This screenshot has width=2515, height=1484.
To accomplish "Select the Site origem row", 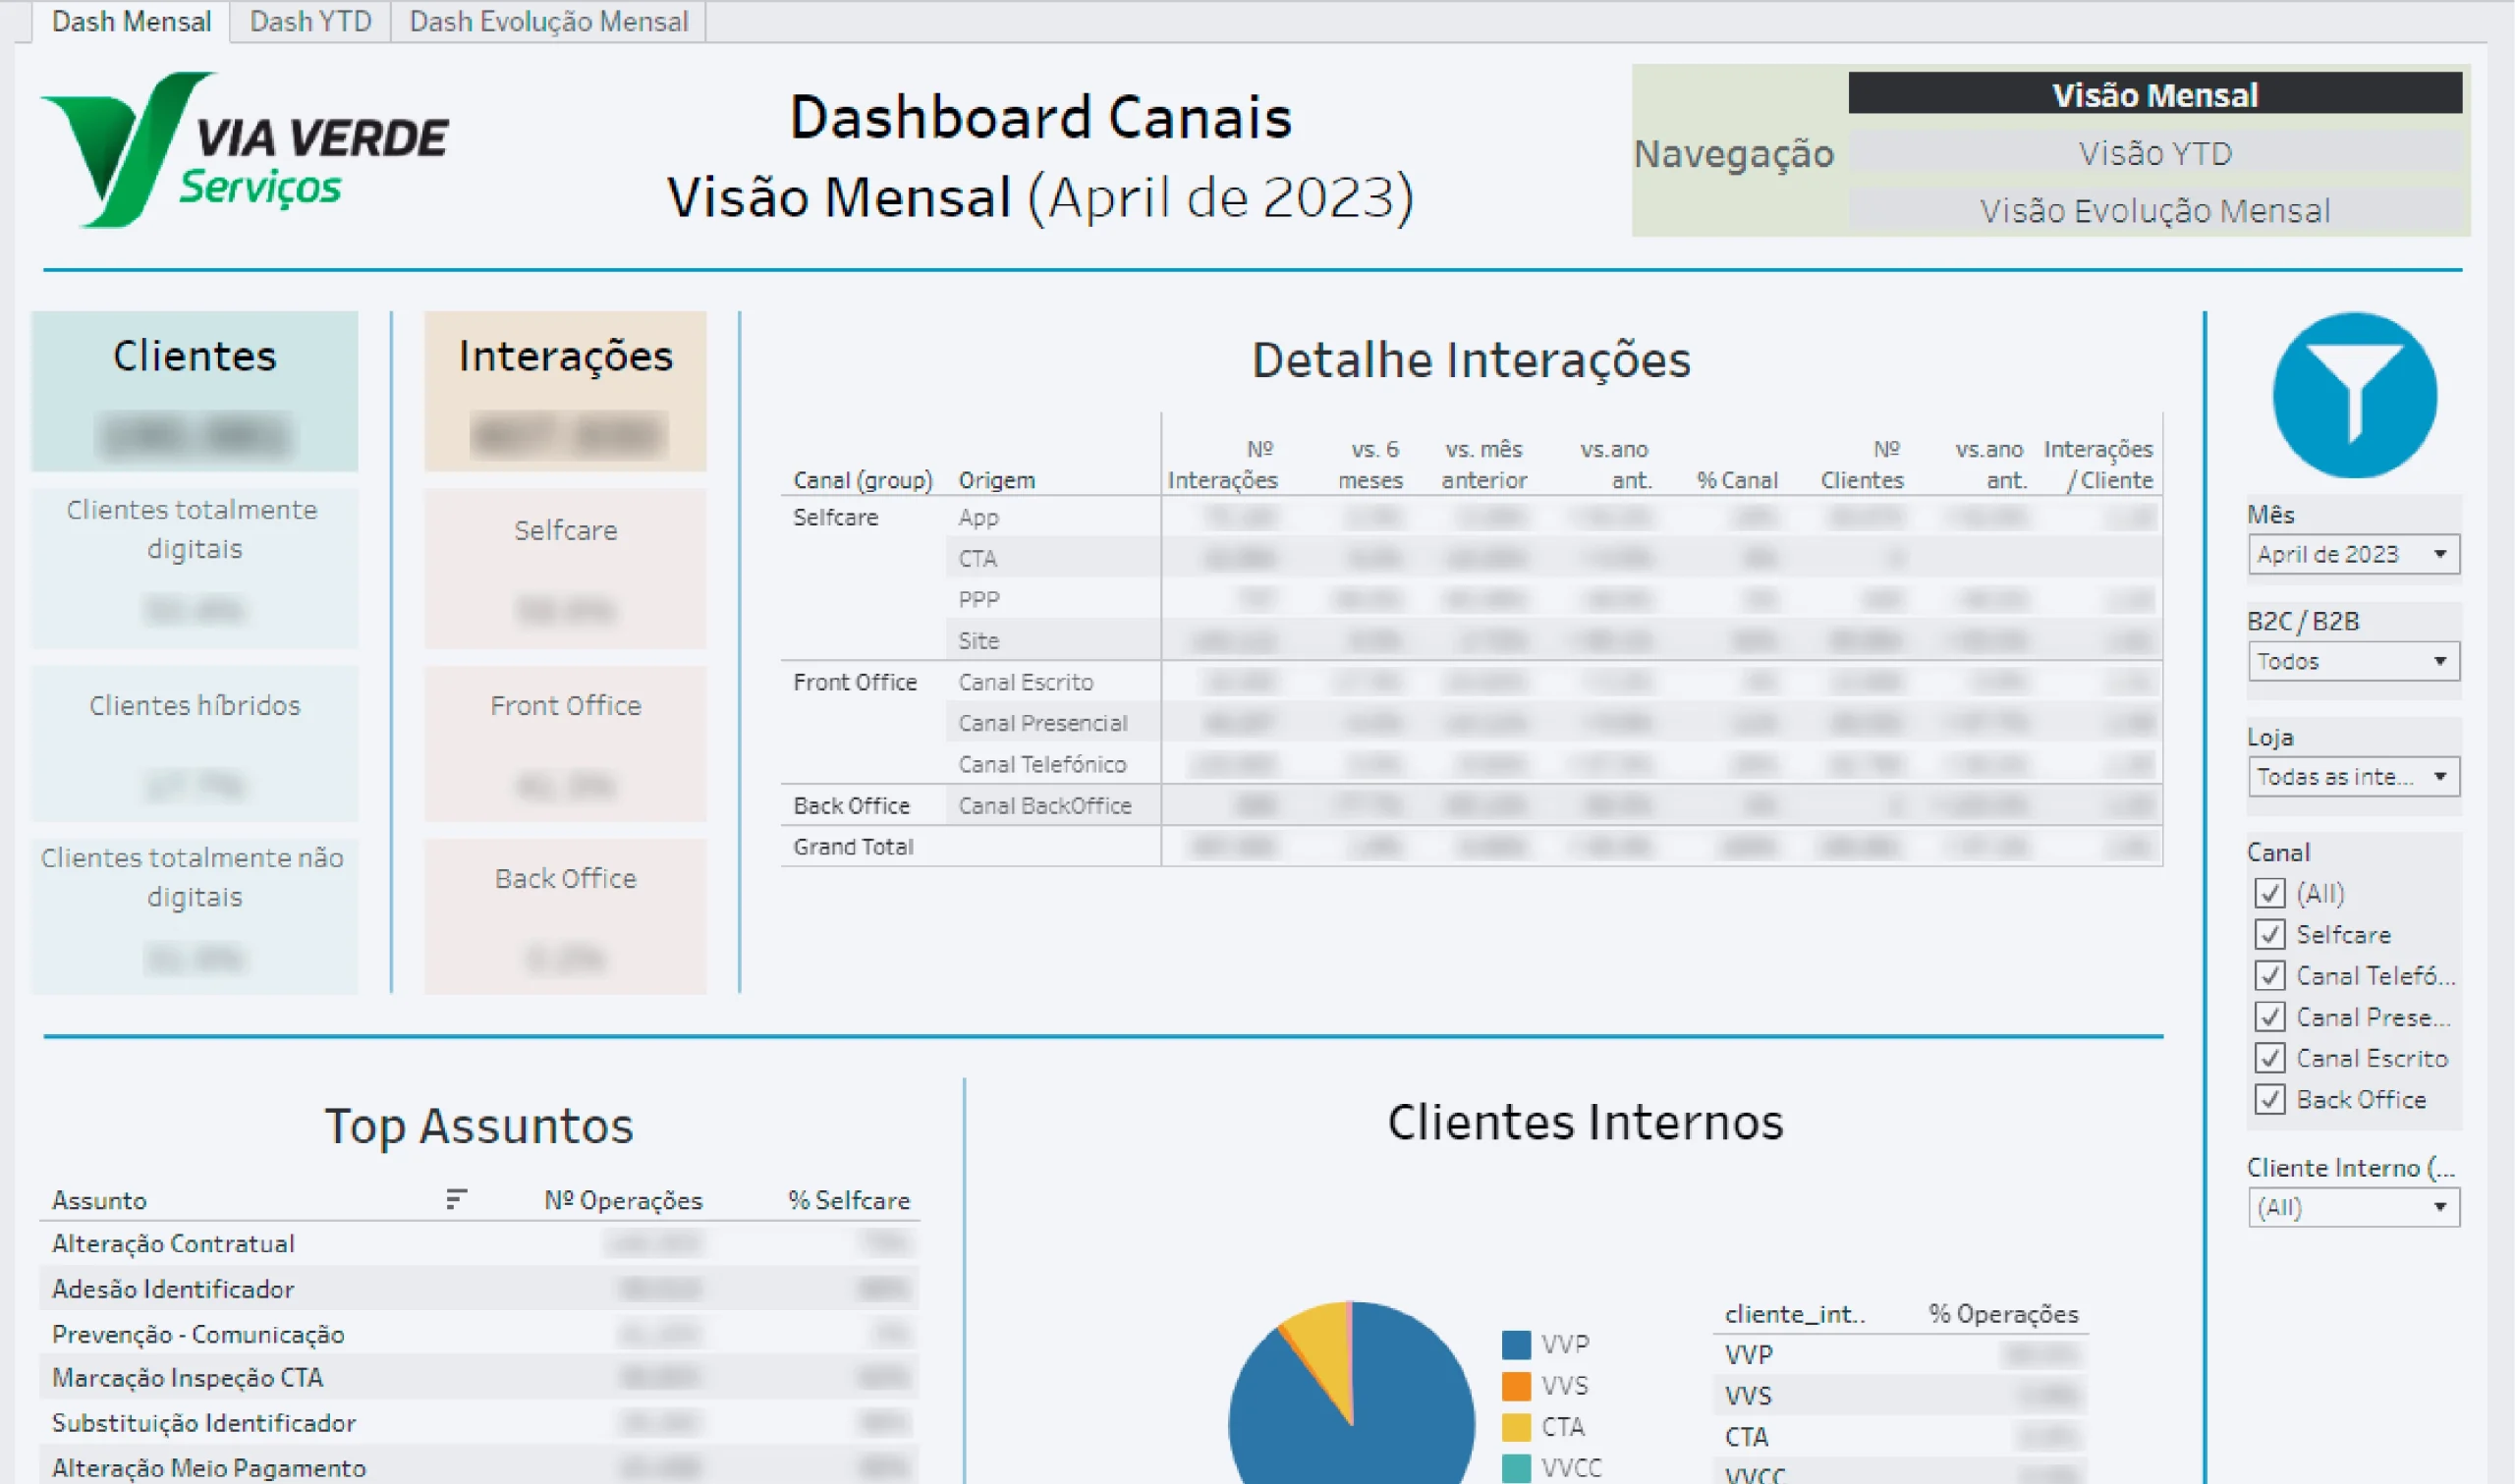I will tap(1552, 640).
